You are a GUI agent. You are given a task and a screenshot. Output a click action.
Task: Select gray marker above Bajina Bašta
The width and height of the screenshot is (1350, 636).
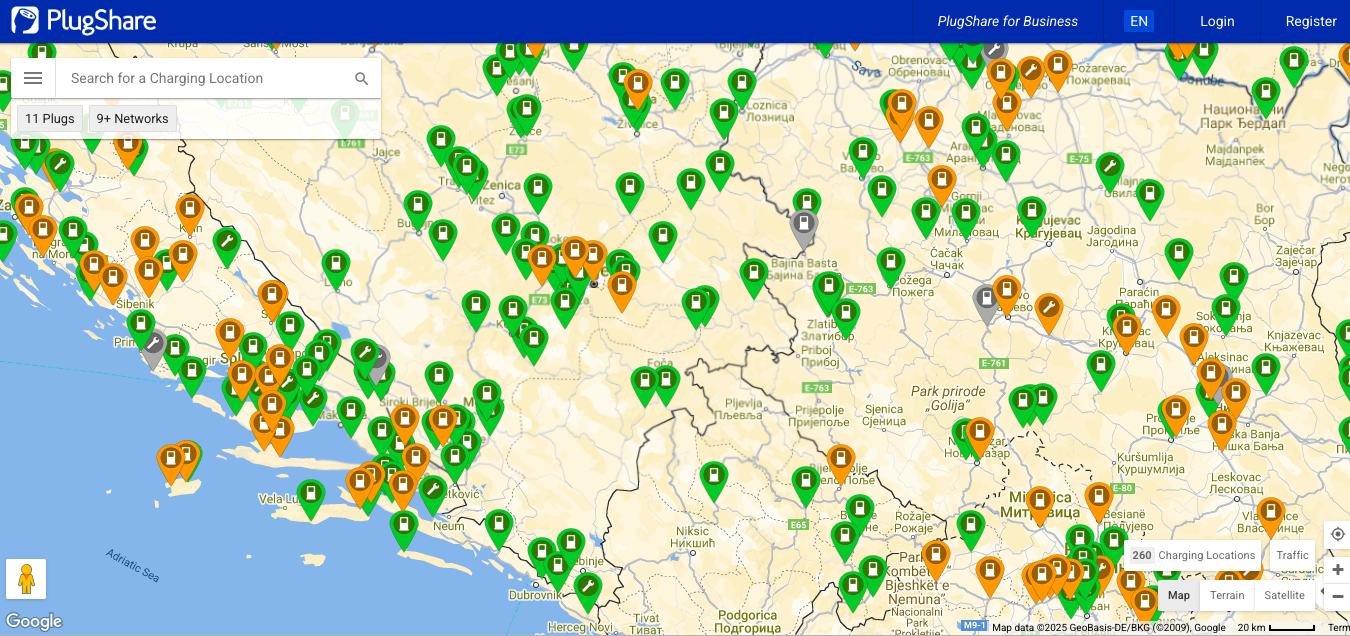[804, 227]
